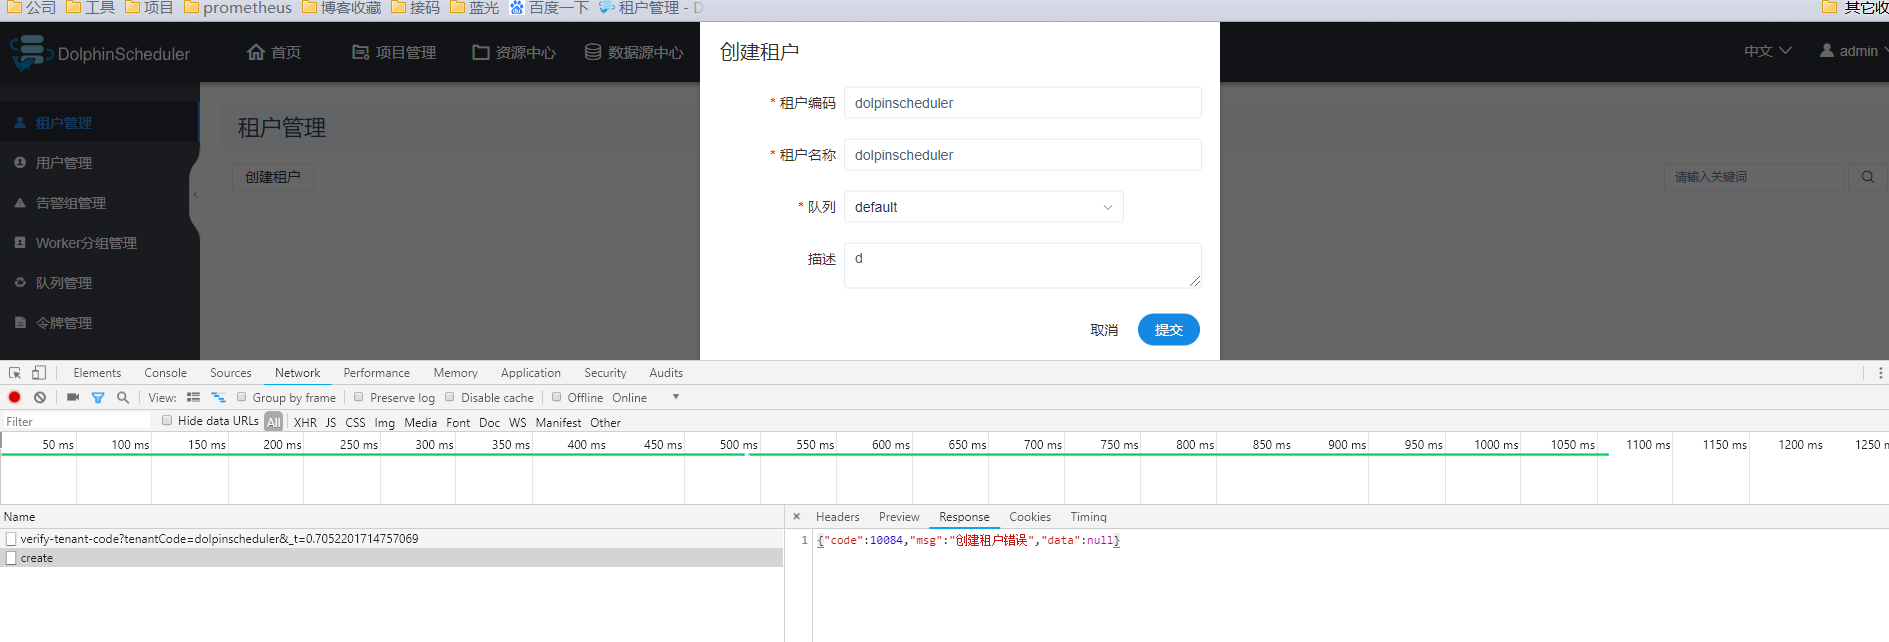This screenshot has width=1889, height=642.
Task: Click the keyword search input field
Action: point(1754,177)
